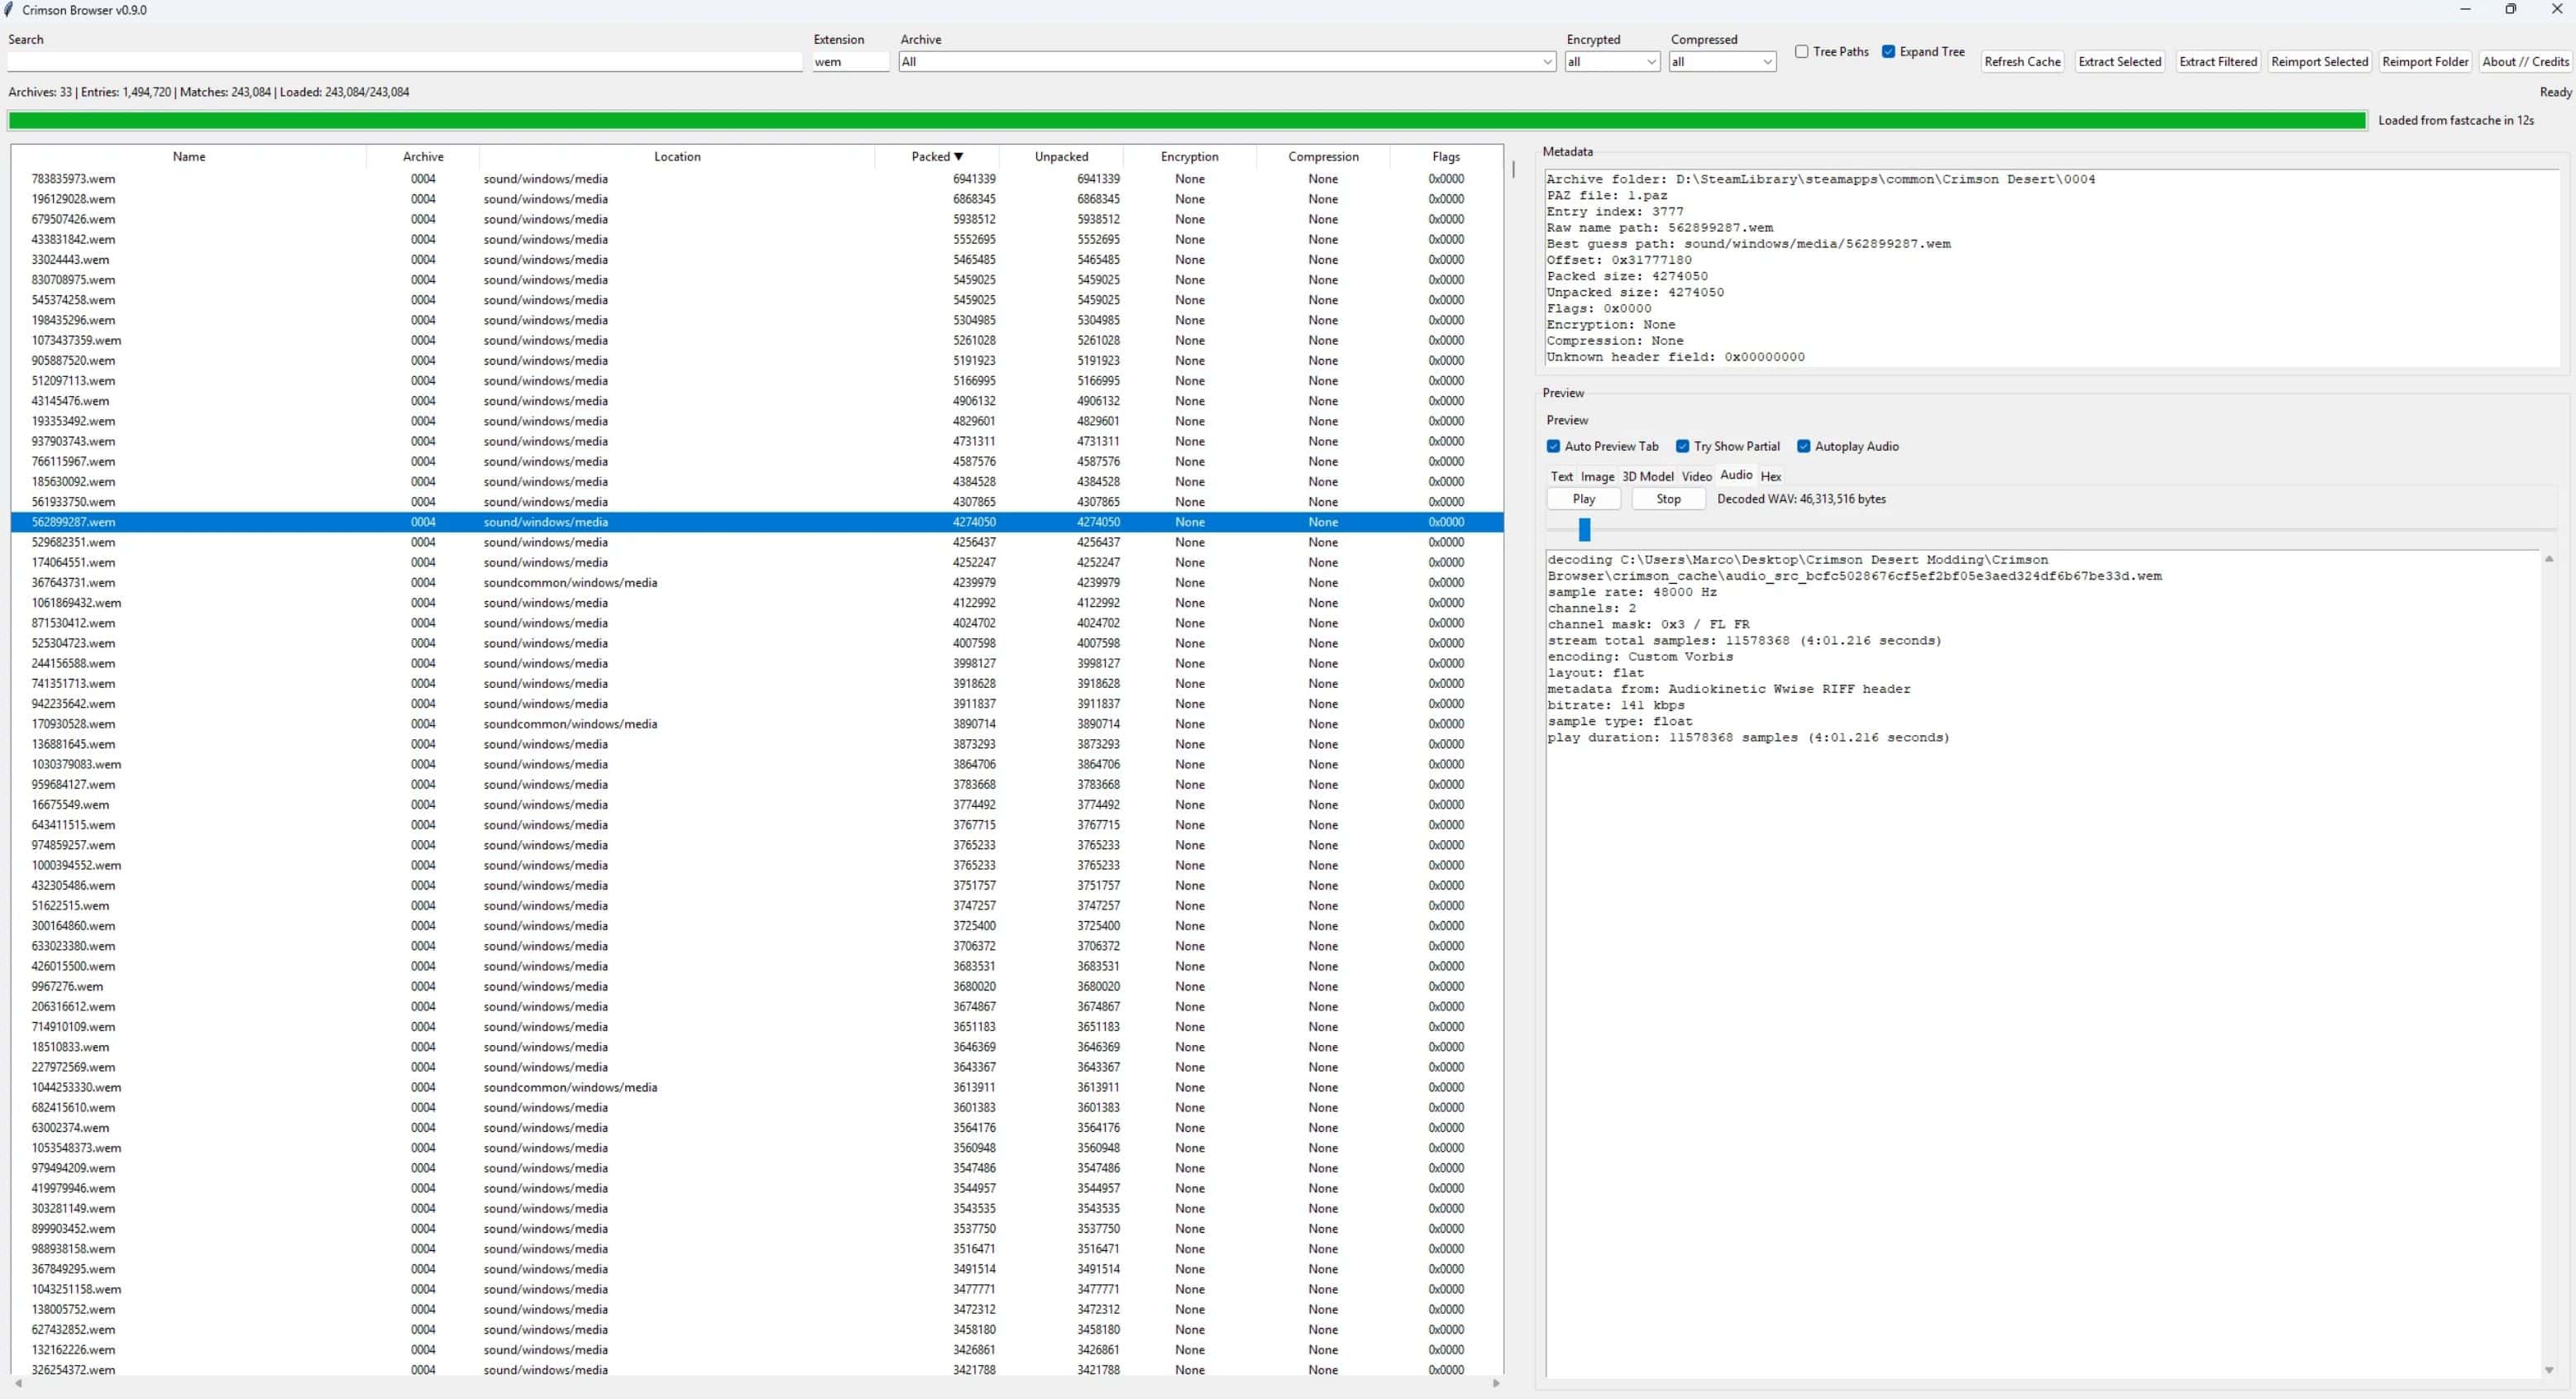The image size is (2576, 1399).
Task: Click the Extract Selected button
Action: 2119,62
